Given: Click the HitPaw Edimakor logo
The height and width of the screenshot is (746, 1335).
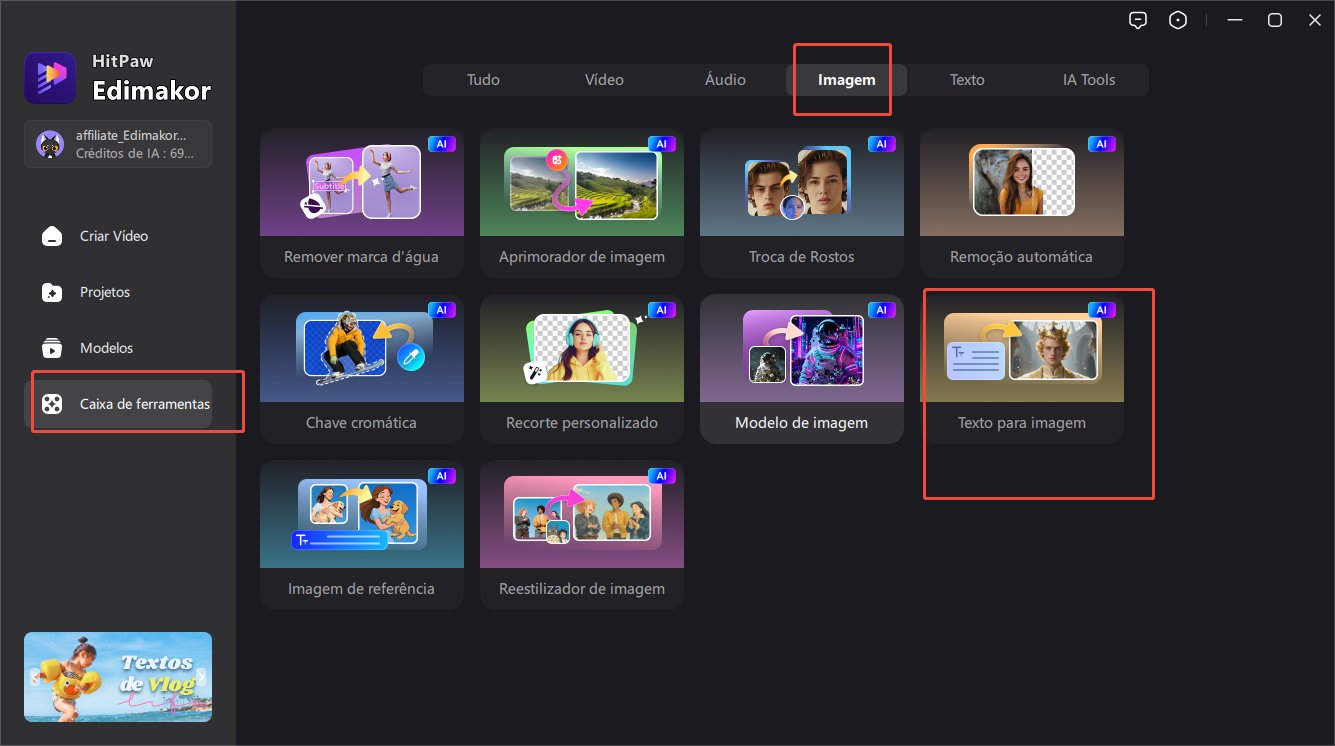Looking at the screenshot, I should pos(50,79).
